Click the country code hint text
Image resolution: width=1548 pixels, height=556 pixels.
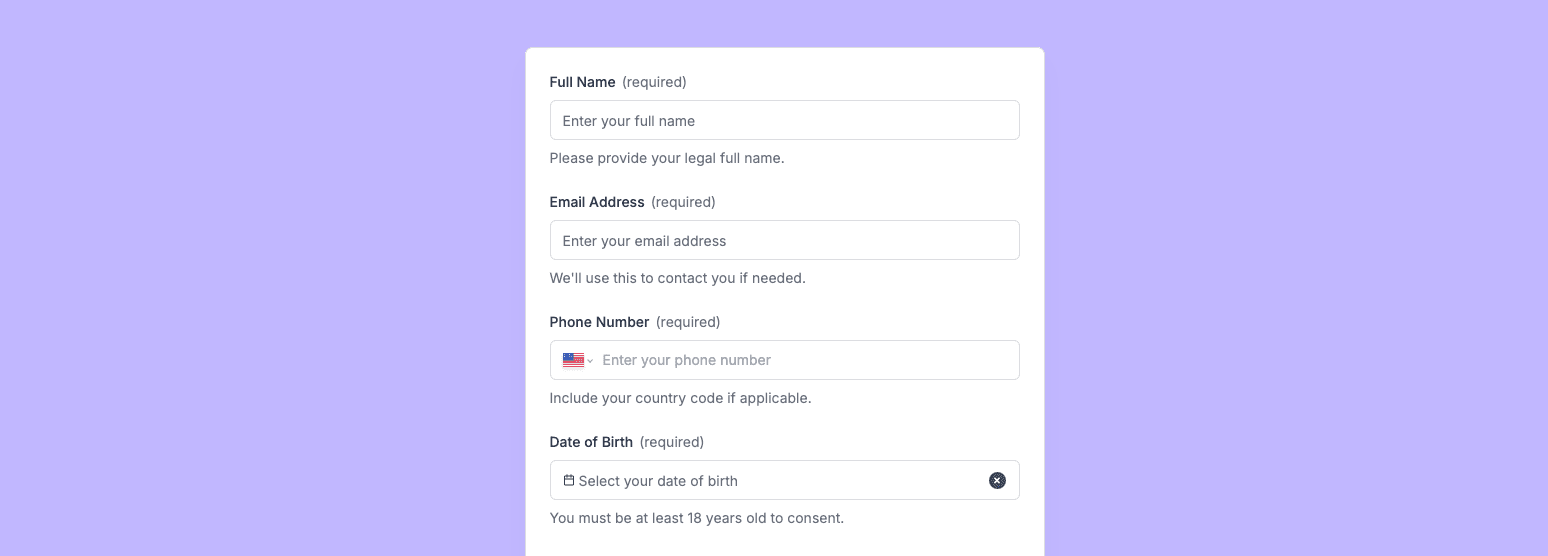(680, 398)
